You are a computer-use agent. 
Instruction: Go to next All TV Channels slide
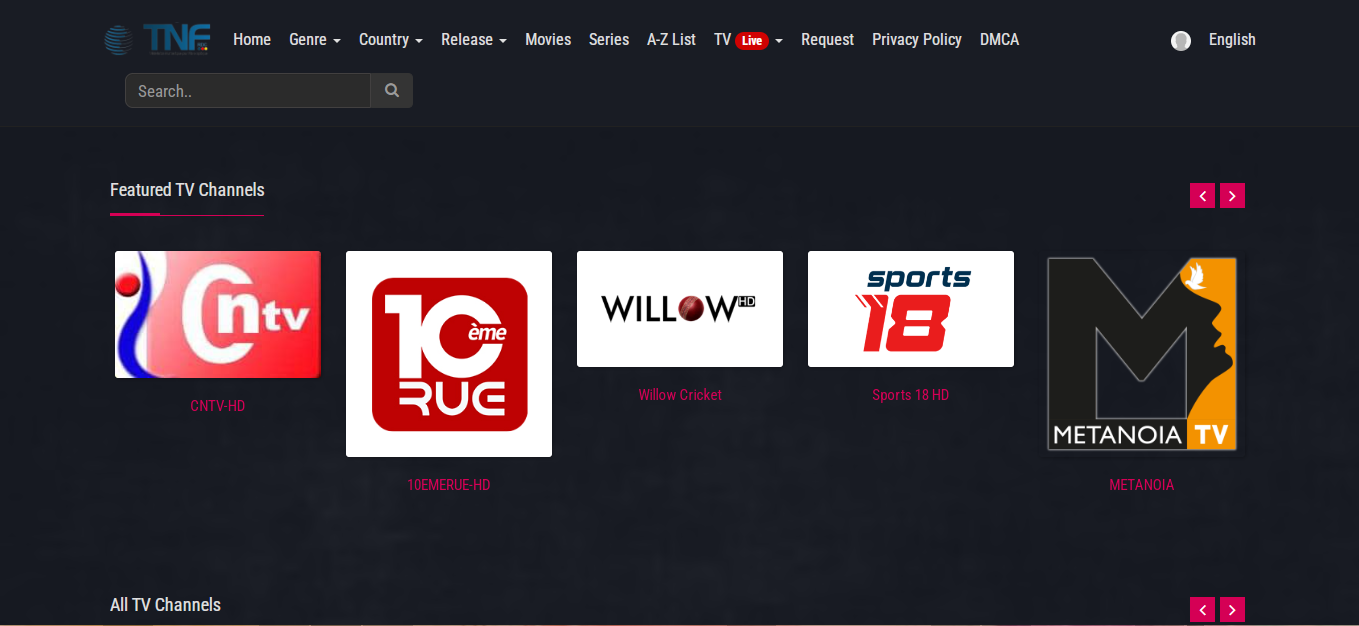pos(1232,609)
